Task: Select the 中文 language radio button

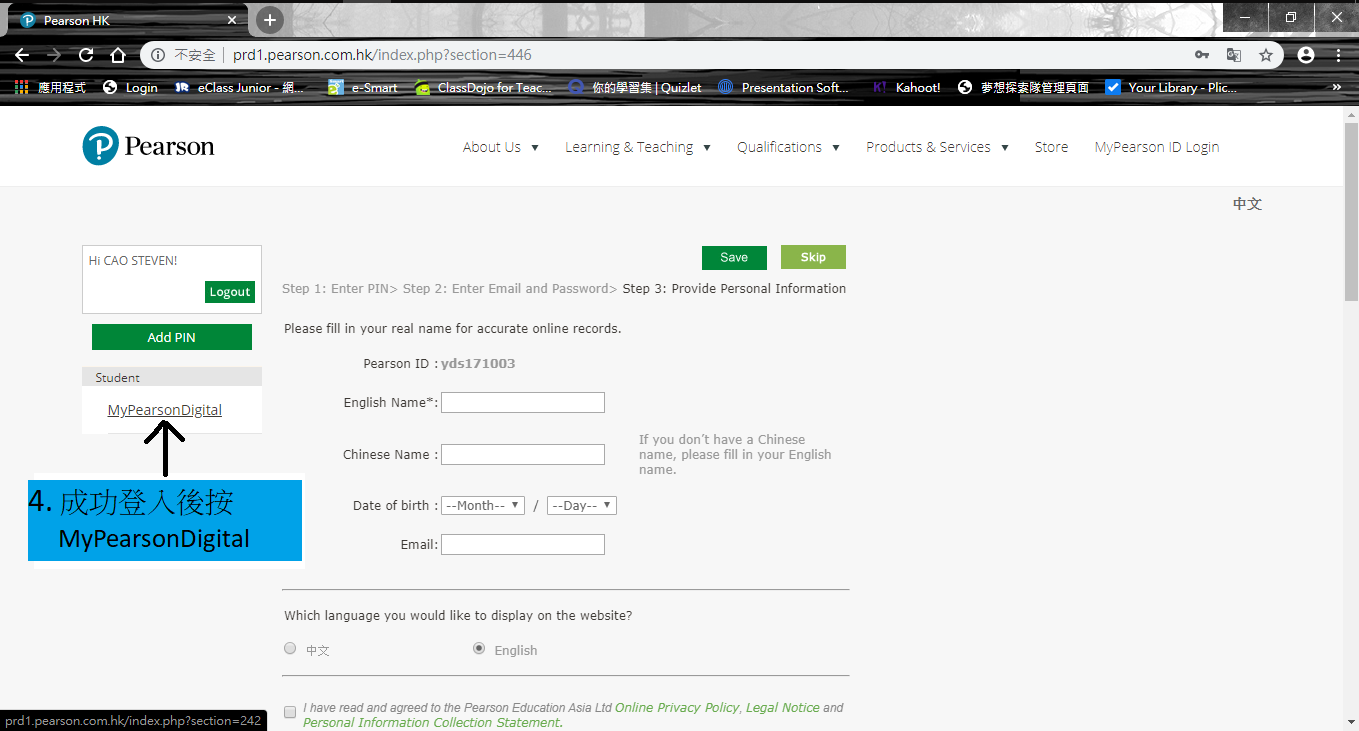Action: point(290,648)
